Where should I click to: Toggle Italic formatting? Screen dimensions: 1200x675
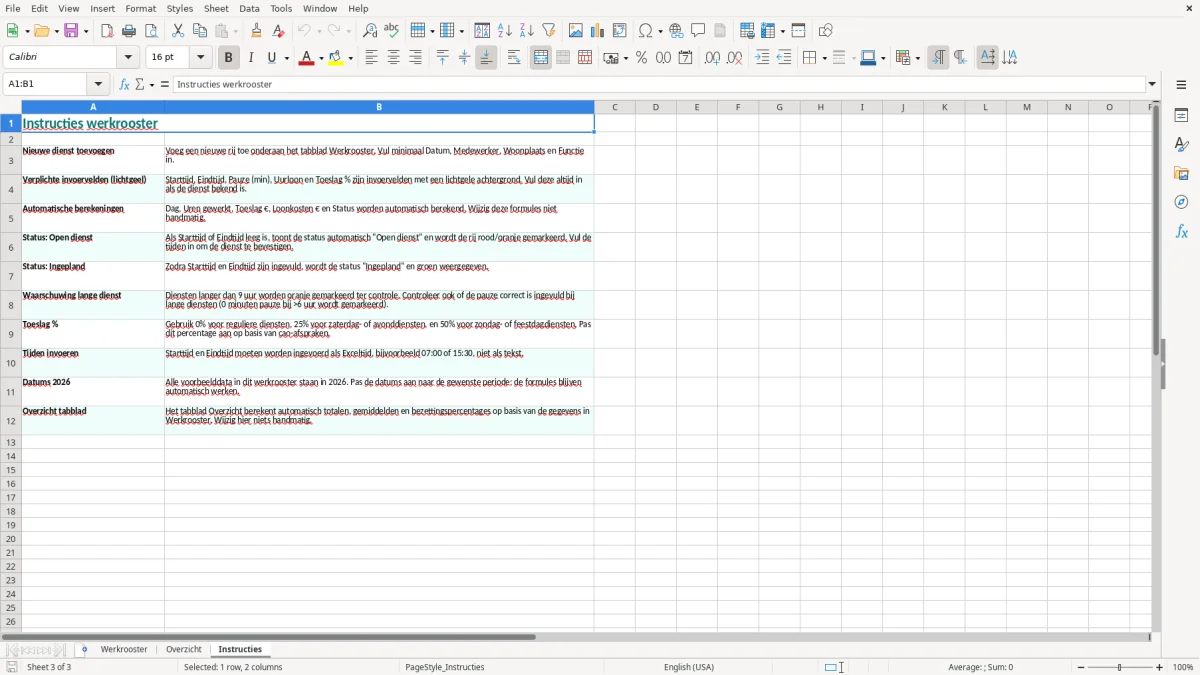[x=251, y=58]
